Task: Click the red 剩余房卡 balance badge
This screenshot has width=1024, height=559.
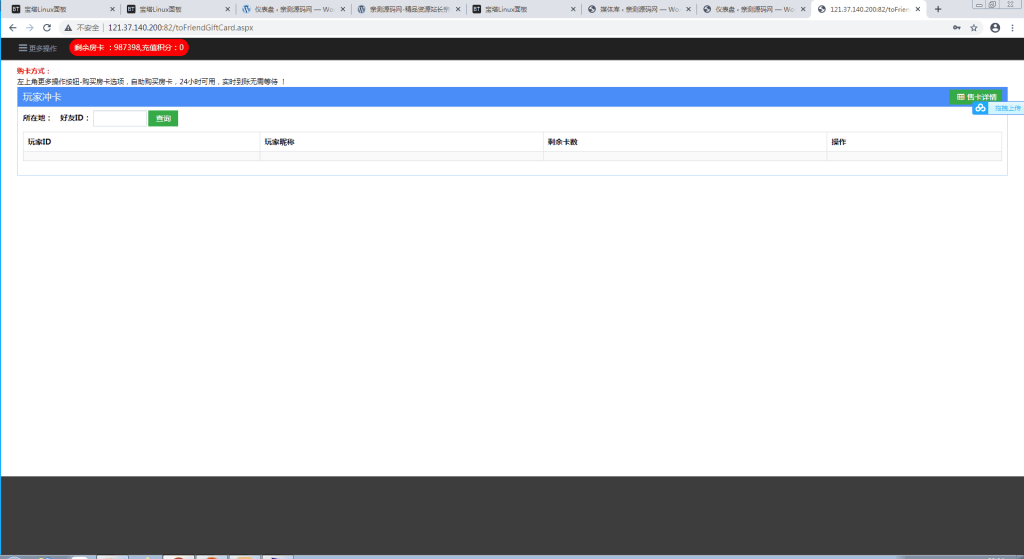Action: (x=129, y=47)
